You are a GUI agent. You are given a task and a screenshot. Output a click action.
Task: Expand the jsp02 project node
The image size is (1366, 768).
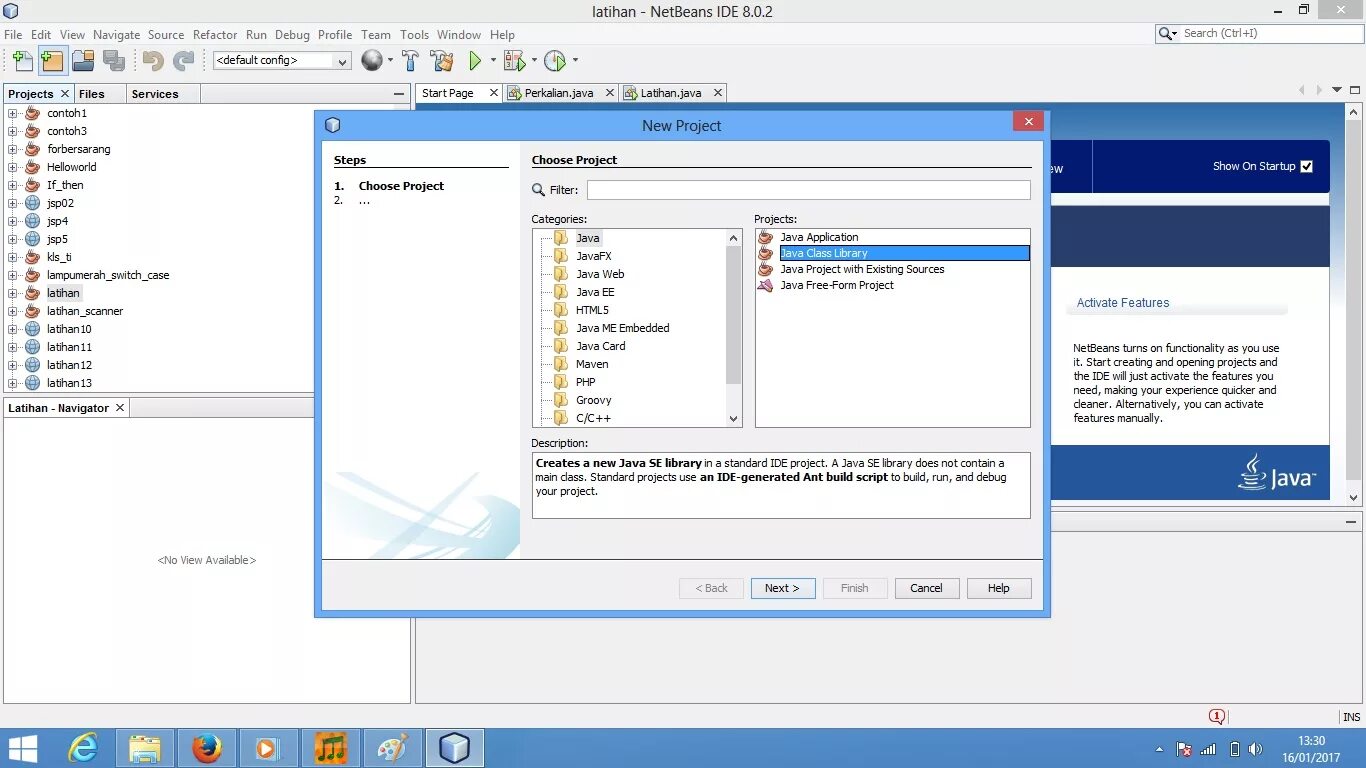(13, 203)
